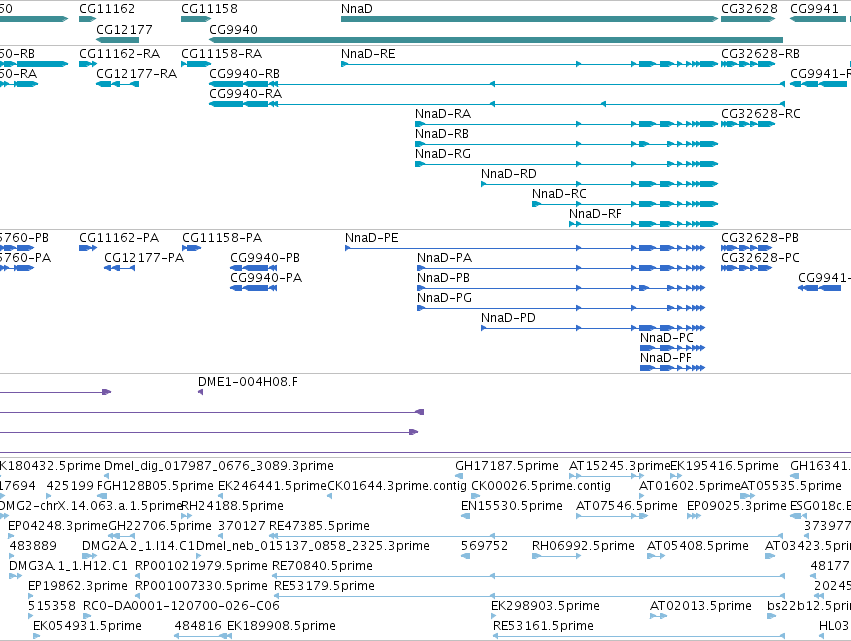Select the AT15245.3prime EST label
The height and width of the screenshot is (641, 851).
point(619,466)
